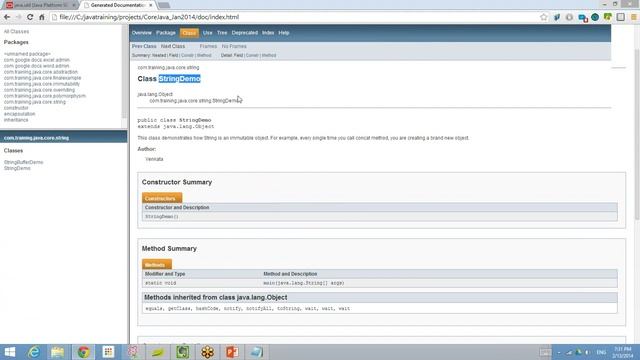Open a new browser tab

coord(164,5)
